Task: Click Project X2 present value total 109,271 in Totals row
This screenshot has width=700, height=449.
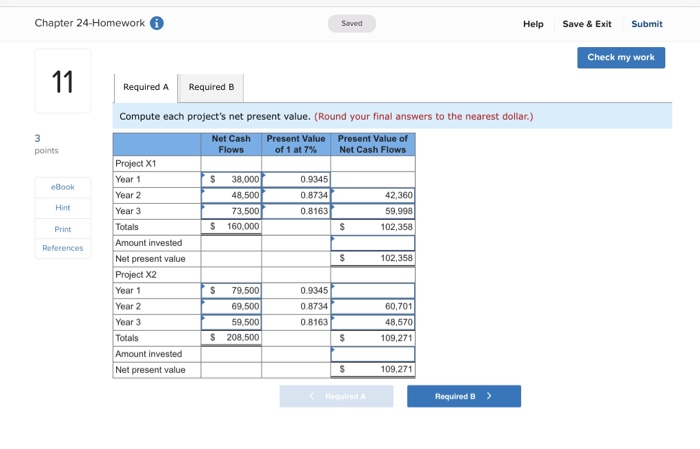Action: pos(373,338)
